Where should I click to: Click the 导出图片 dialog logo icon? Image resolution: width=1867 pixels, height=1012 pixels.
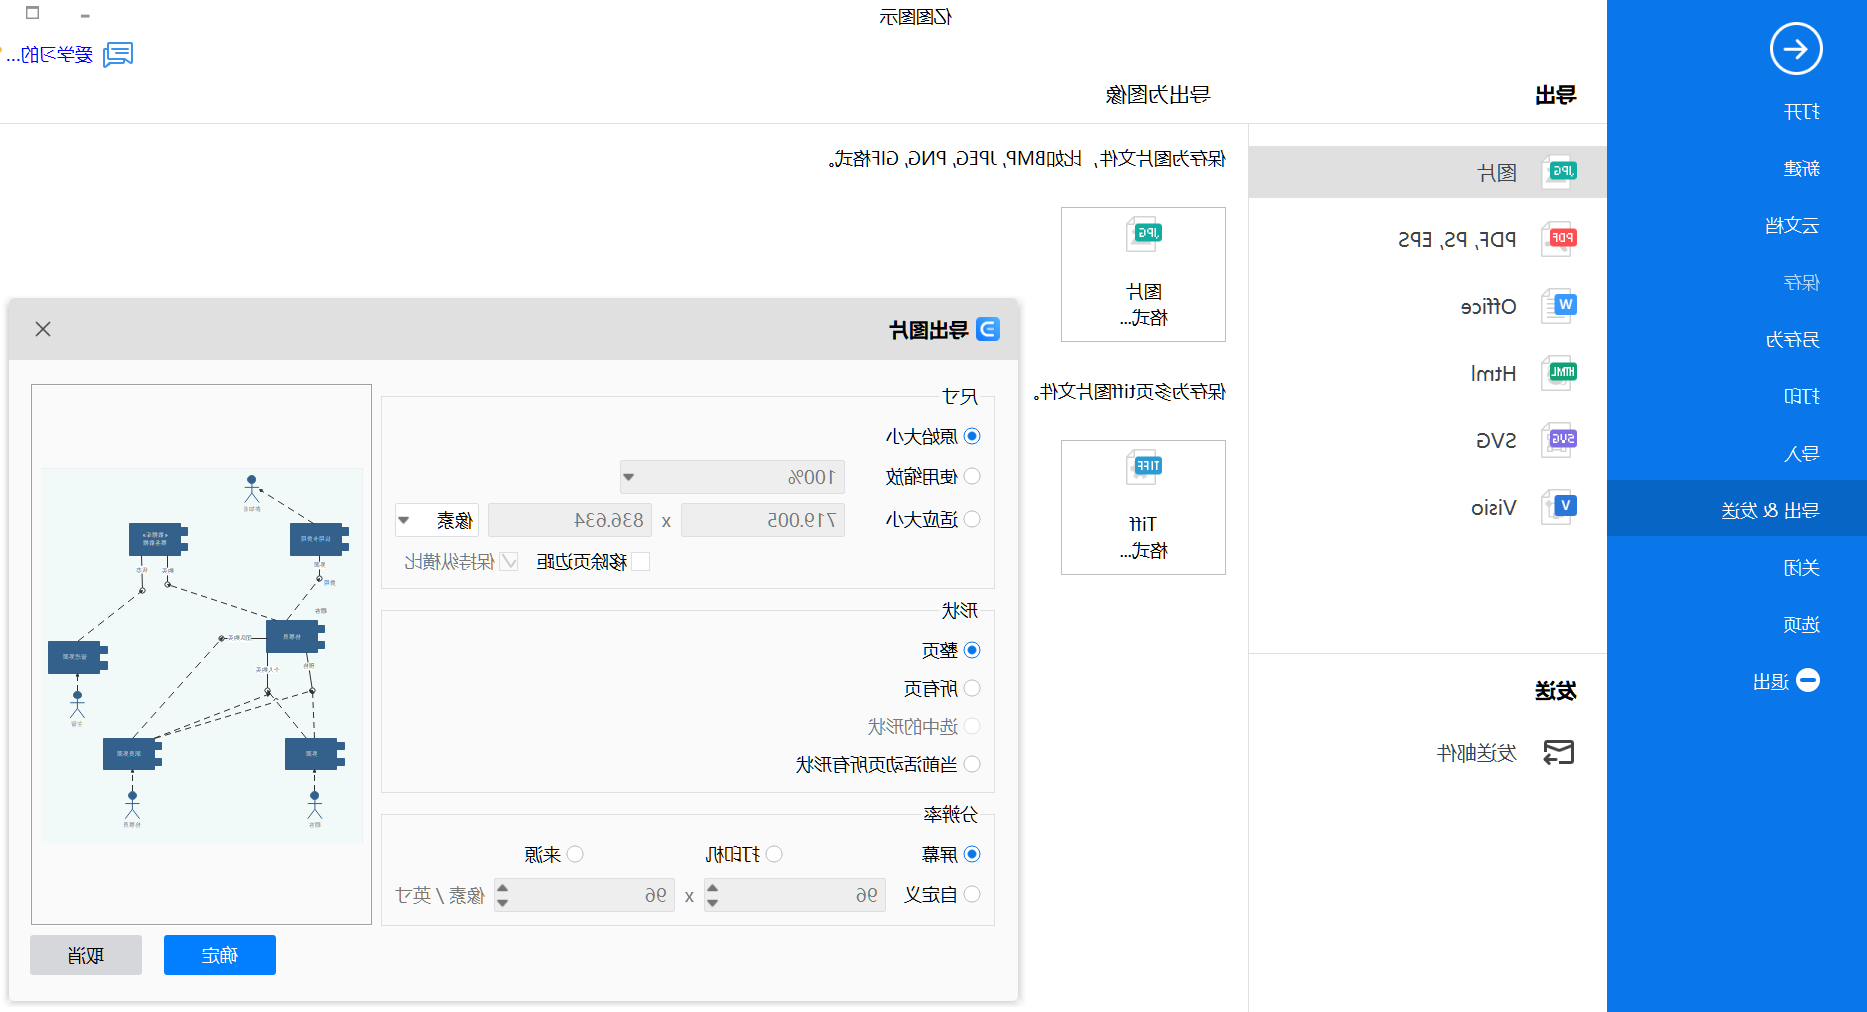(x=987, y=329)
